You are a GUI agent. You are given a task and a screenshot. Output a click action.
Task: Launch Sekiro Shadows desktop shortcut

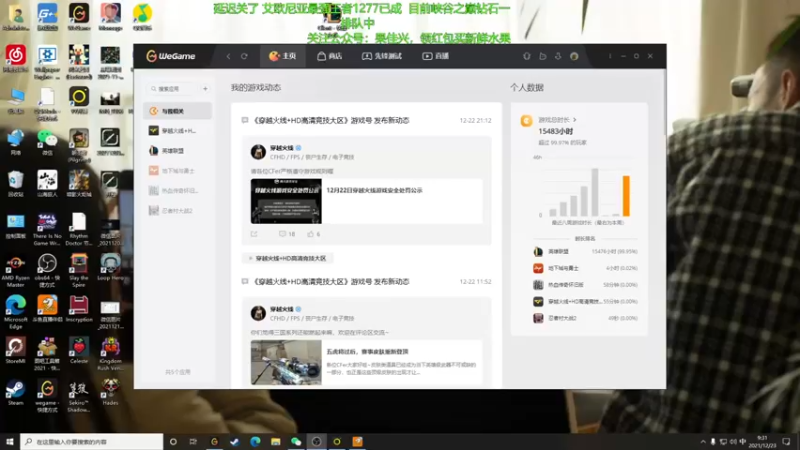(x=79, y=396)
